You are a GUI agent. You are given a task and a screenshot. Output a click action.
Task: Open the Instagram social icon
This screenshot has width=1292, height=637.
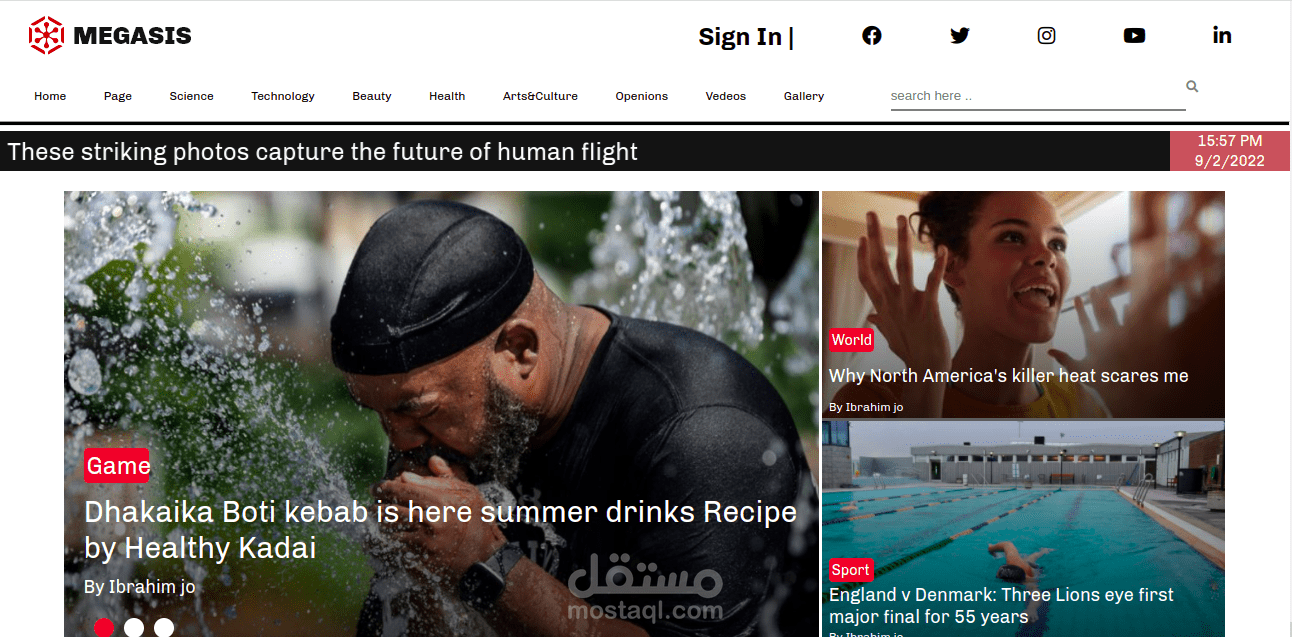coord(1046,36)
